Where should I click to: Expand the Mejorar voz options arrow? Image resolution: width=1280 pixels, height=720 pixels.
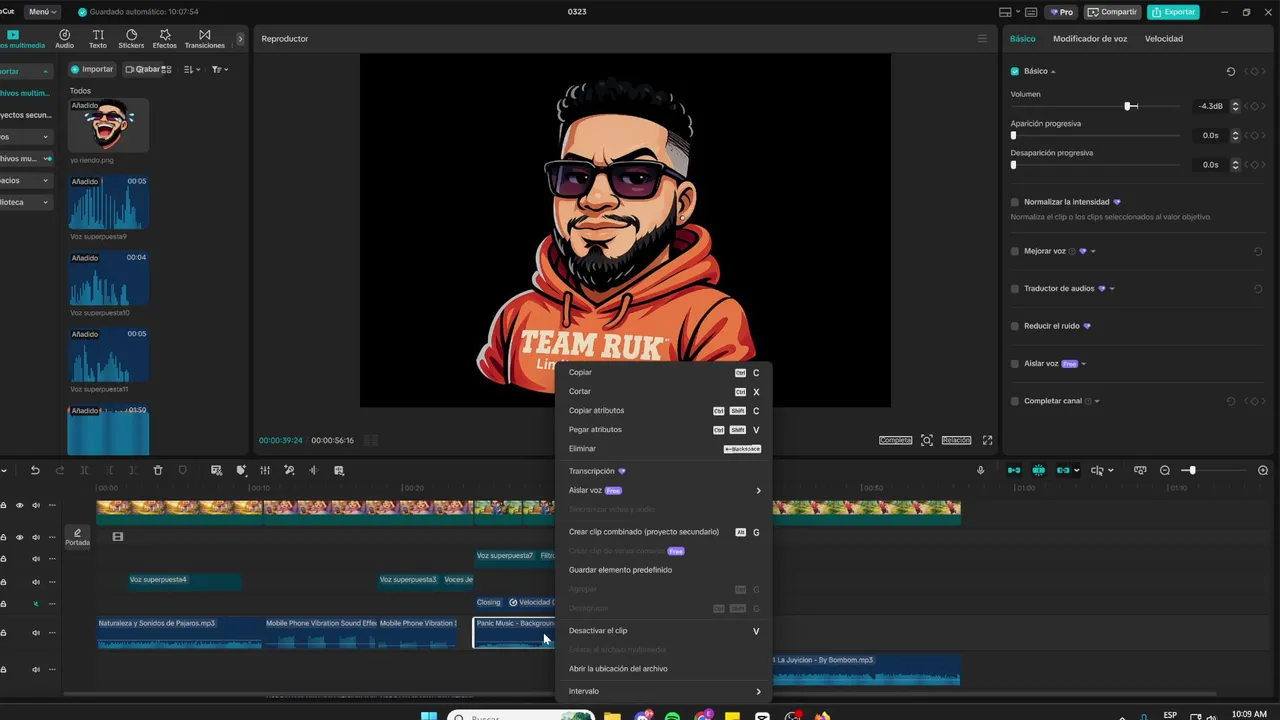tap(1093, 251)
